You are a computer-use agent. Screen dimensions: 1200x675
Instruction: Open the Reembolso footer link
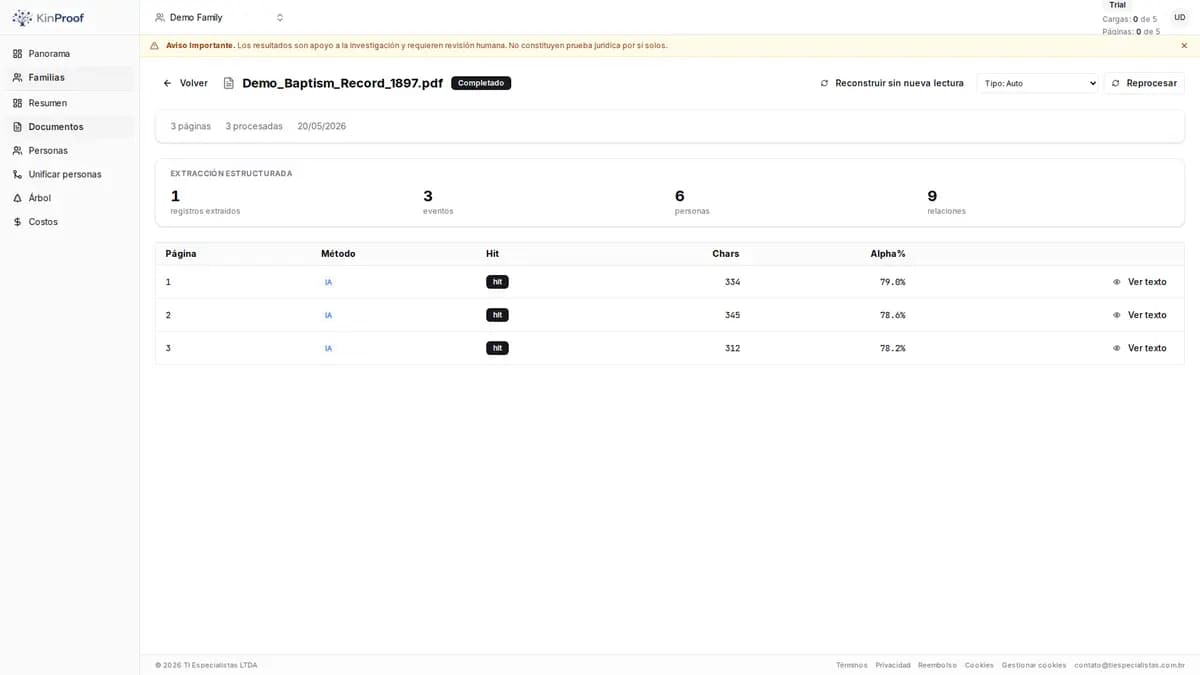937,665
